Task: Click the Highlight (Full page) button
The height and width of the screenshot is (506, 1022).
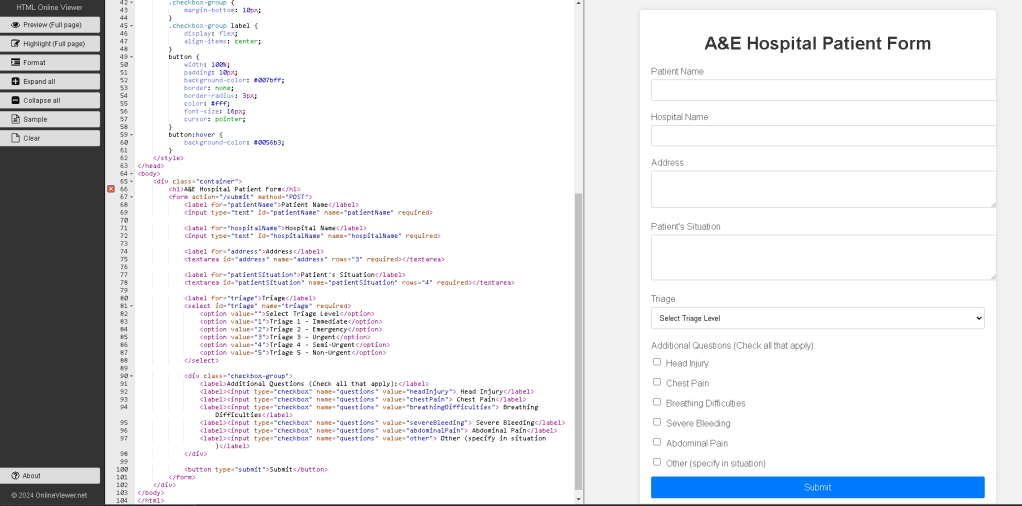Action: coord(50,44)
